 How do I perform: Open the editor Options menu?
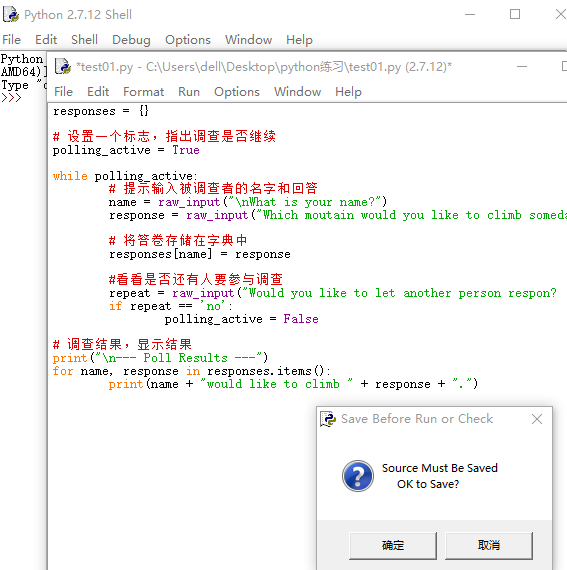click(x=237, y=92)
